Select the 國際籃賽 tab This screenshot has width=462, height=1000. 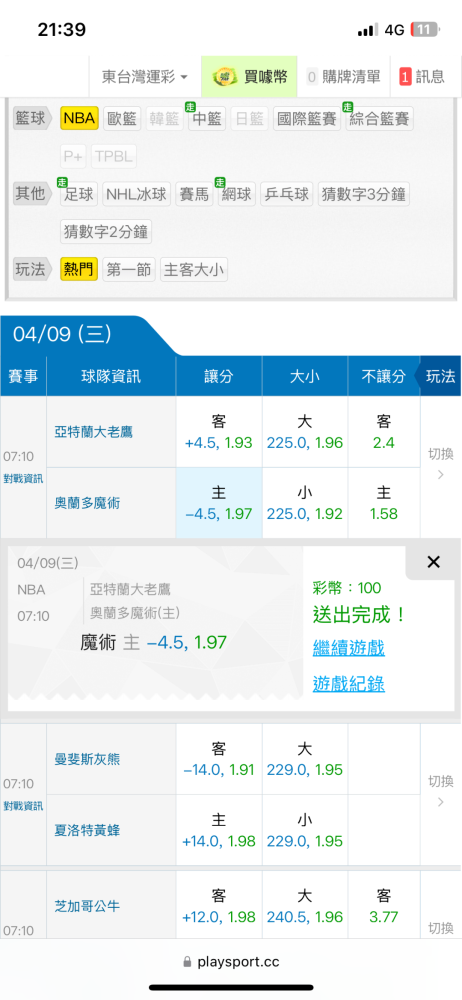coord(307,119)
